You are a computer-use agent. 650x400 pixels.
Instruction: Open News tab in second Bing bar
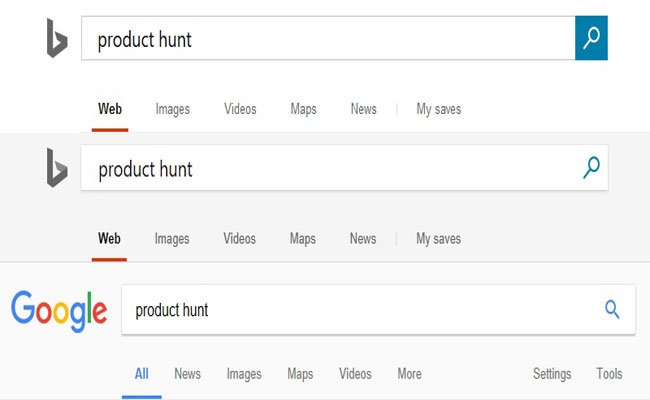(x=363, y=238)
